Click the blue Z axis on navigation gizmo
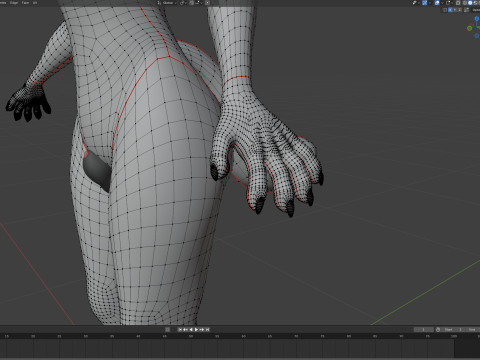Screen dimensions: 480x360 [477, 19]
